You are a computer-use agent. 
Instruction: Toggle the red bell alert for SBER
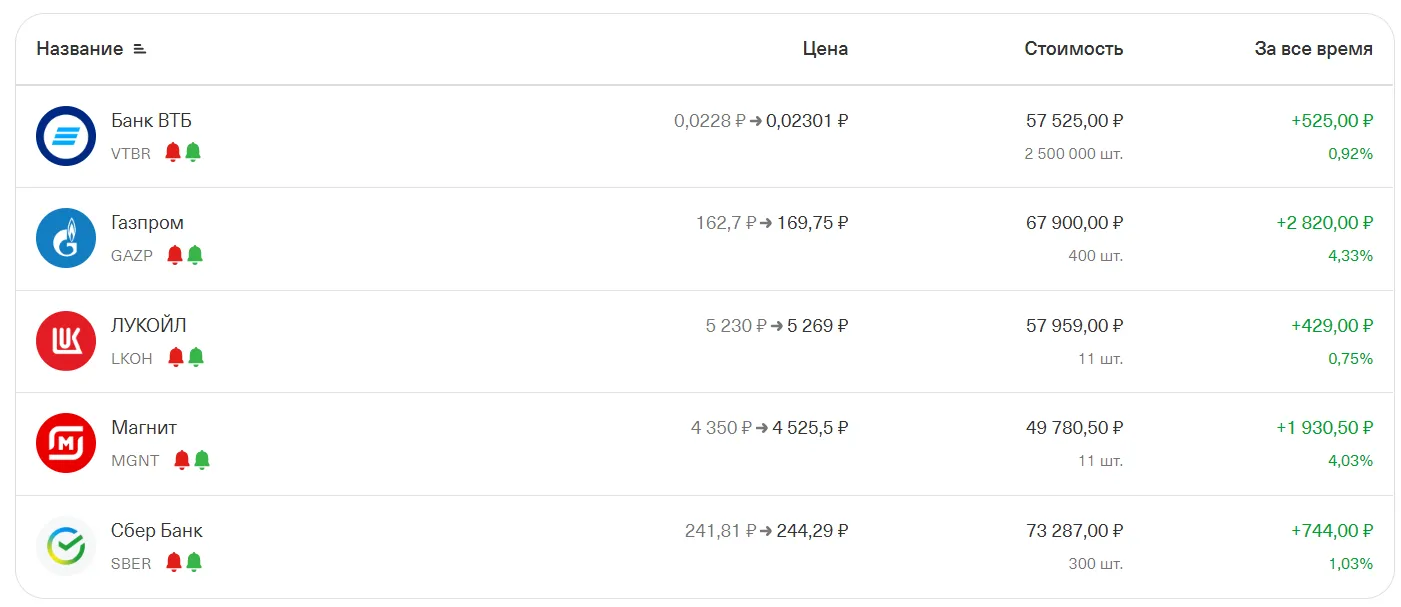click(x=174, y=562)
